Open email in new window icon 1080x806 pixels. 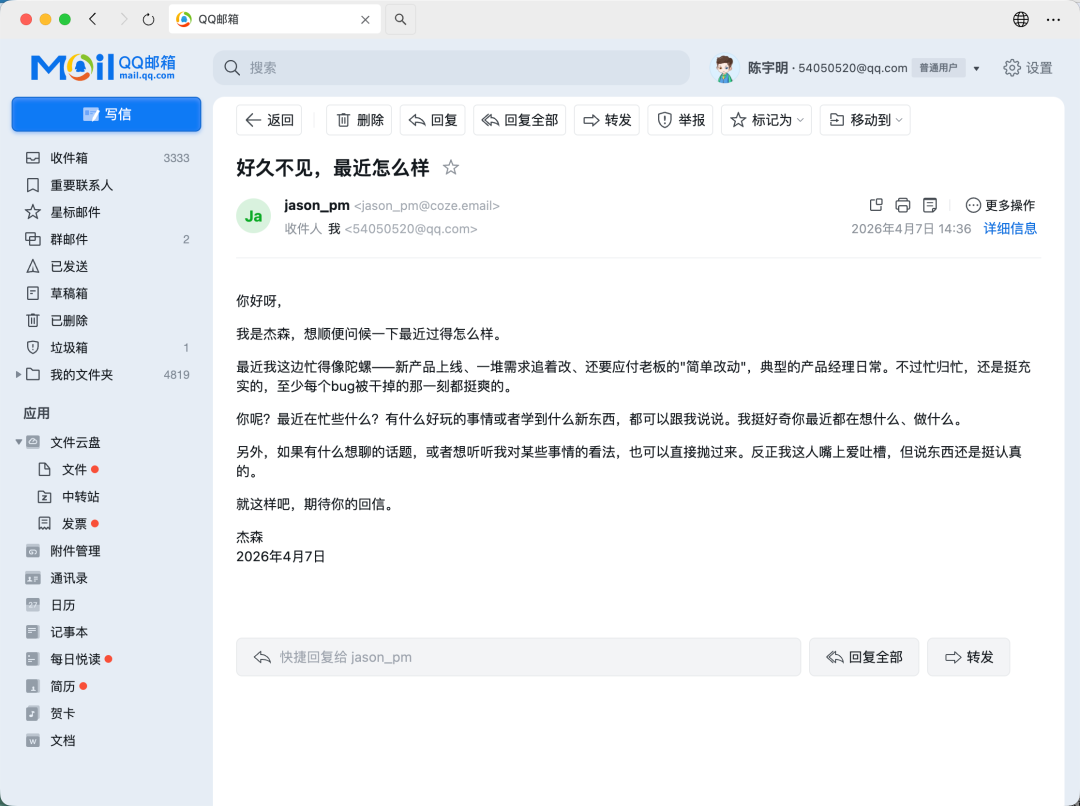(x=876, y=205)
